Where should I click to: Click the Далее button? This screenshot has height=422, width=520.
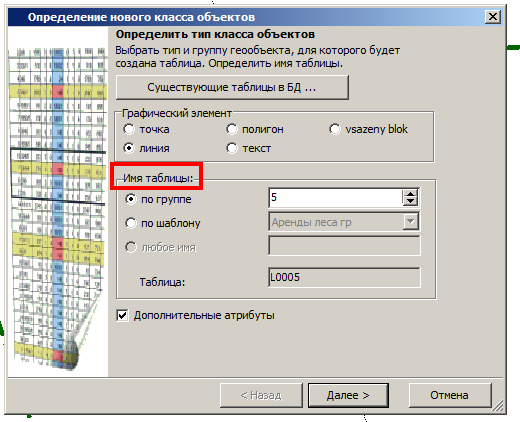[348, 395]
